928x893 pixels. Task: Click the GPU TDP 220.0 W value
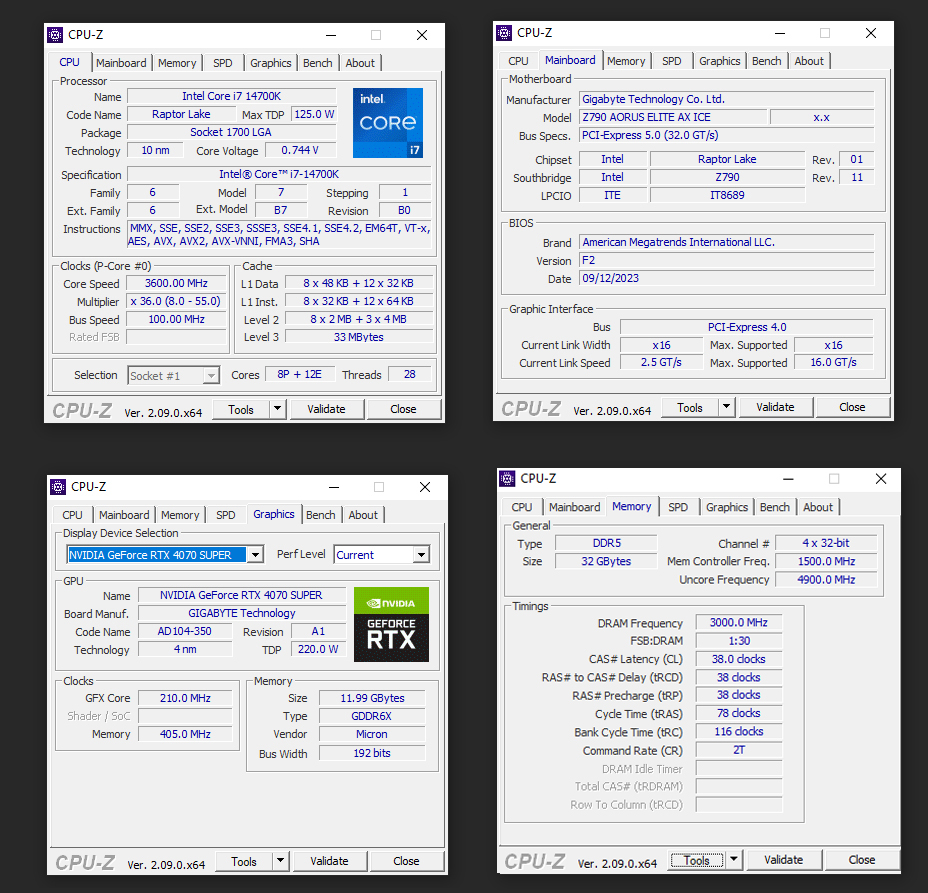pos(318,649)
